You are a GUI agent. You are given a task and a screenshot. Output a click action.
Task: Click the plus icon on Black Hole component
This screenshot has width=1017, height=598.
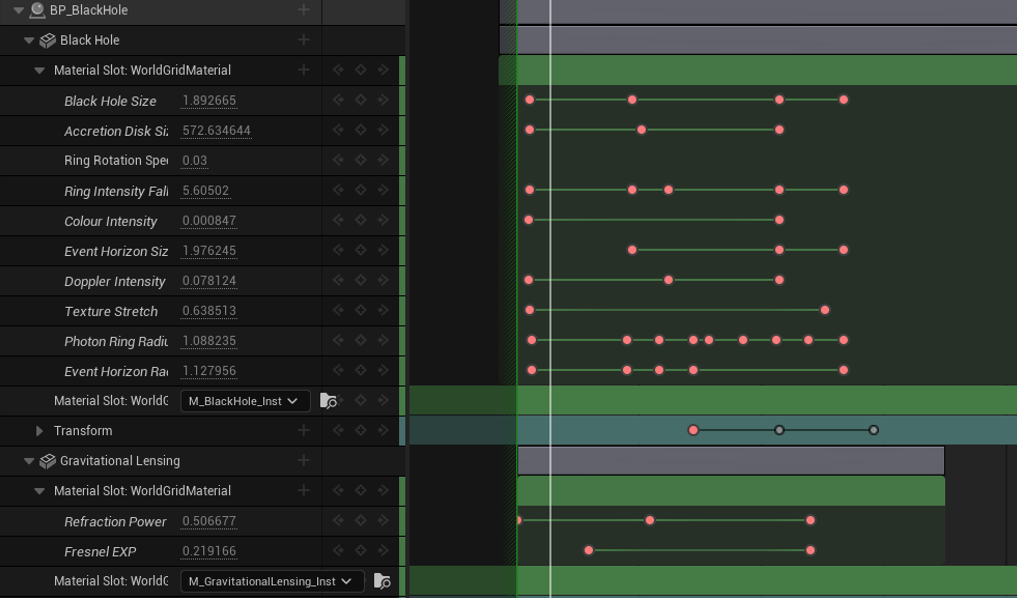pyautogui.click(x=303, y=40)
